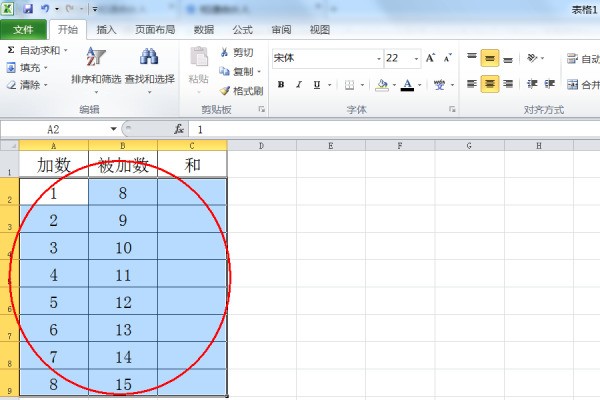The width and height of the screenshot is (600, 400).
Task: Click the font color A swatch
Action: click(x=407, y=85)
